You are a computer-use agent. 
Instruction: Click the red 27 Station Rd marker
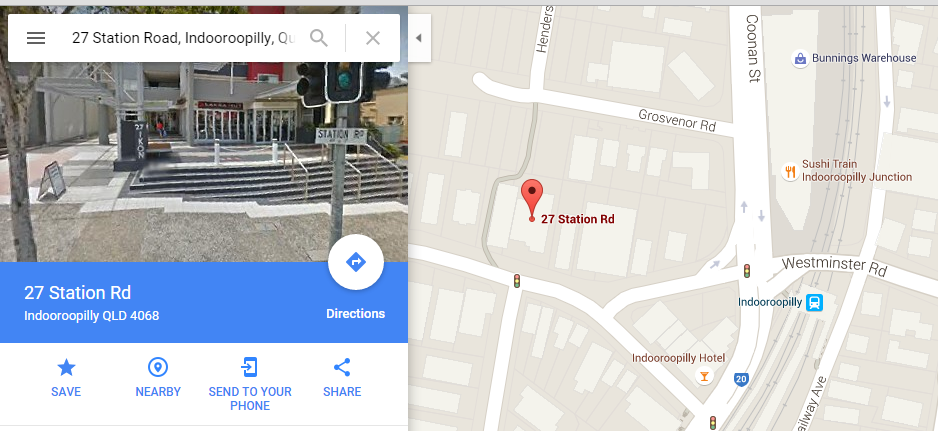tap(532, 199)
